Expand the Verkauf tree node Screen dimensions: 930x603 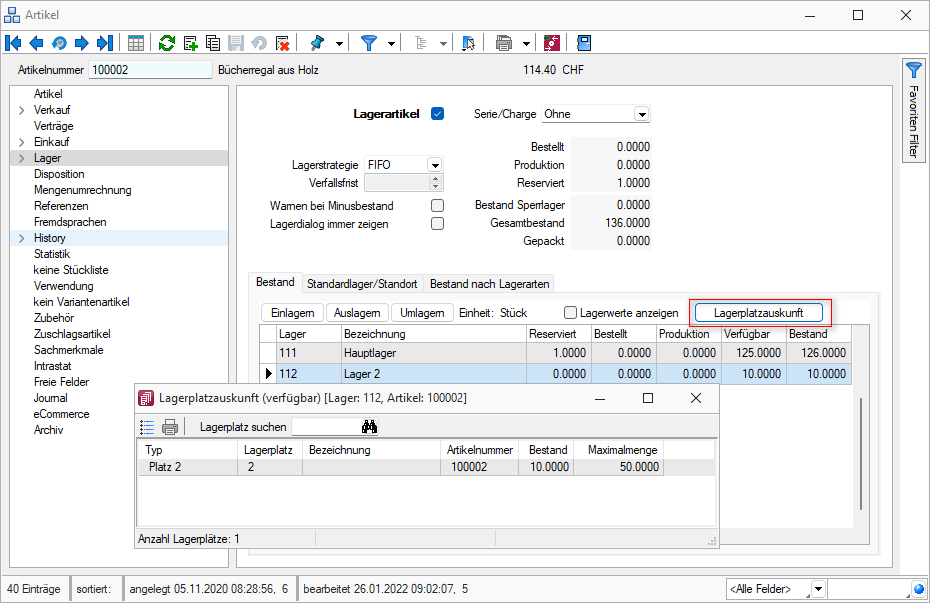(21, 110)
